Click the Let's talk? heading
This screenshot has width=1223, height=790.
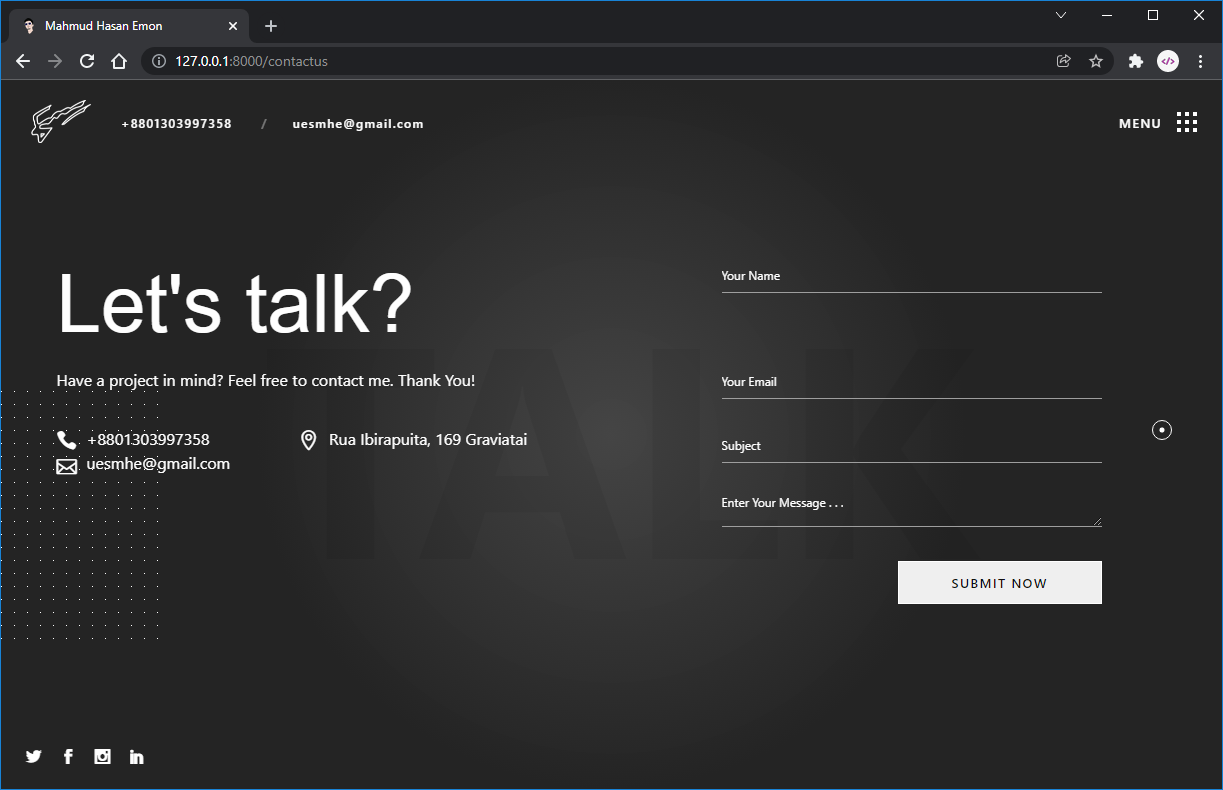235,303
